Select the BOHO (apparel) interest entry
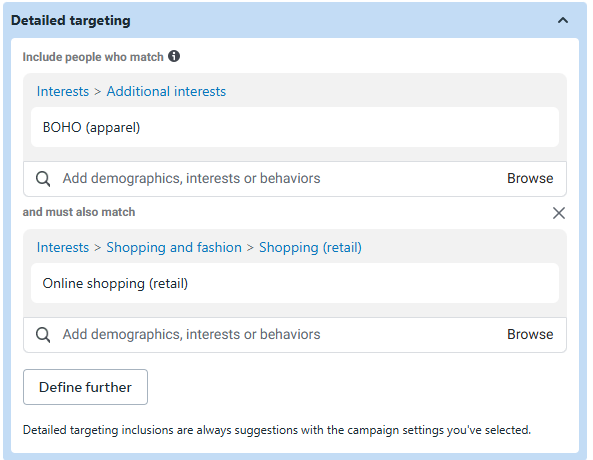Screen dimensions: 593x460 click(295, 127)
